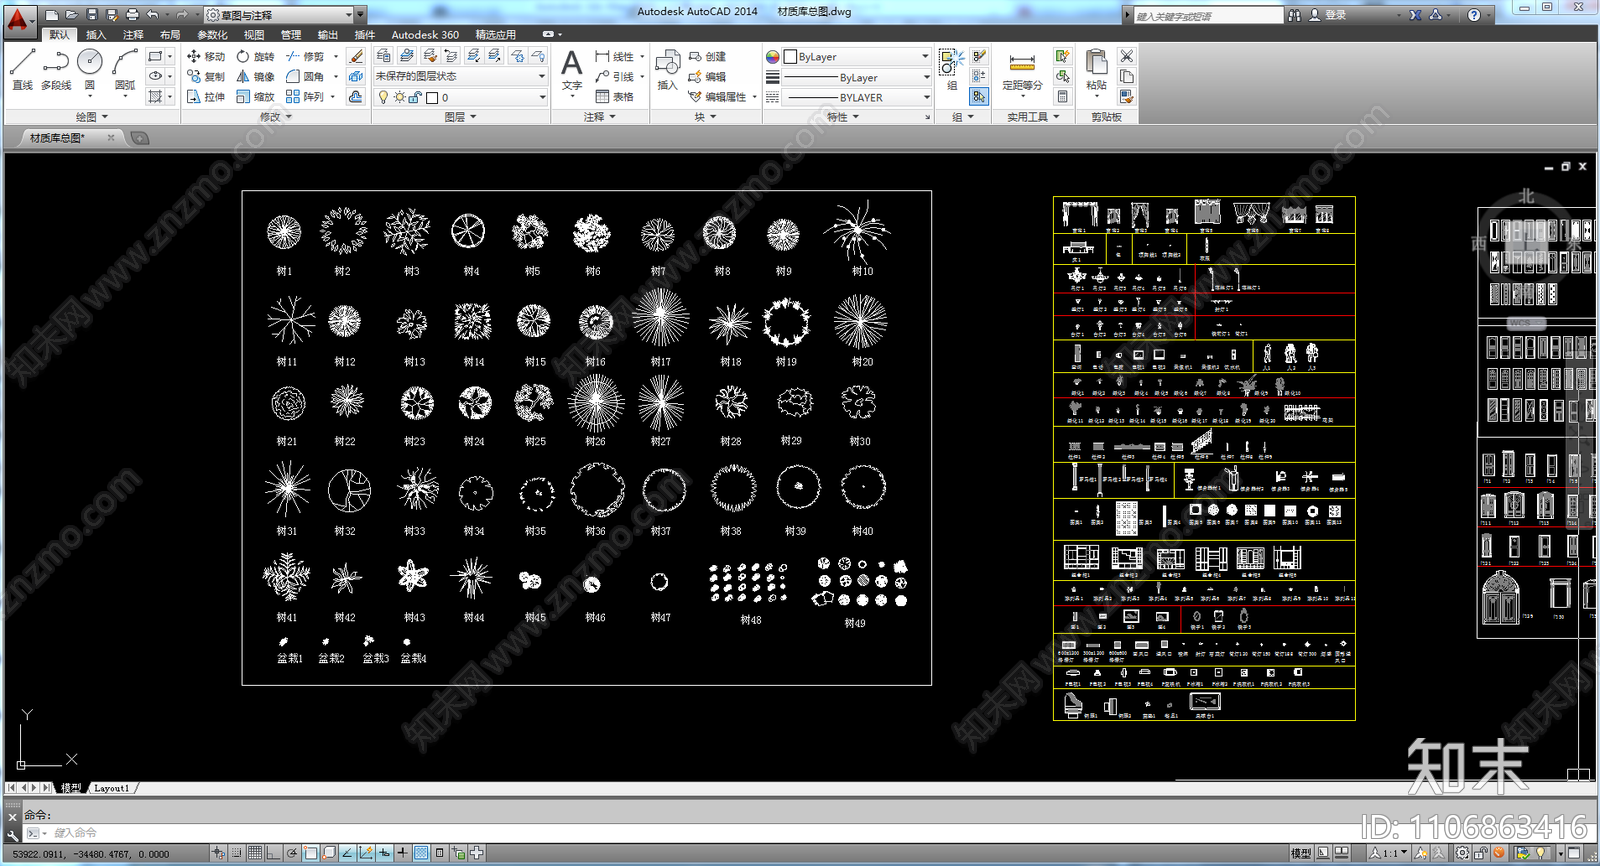Toggle Ortho mode in status bar
The height and width of the screenshot is (866, 1600).
tap(273, 853)
